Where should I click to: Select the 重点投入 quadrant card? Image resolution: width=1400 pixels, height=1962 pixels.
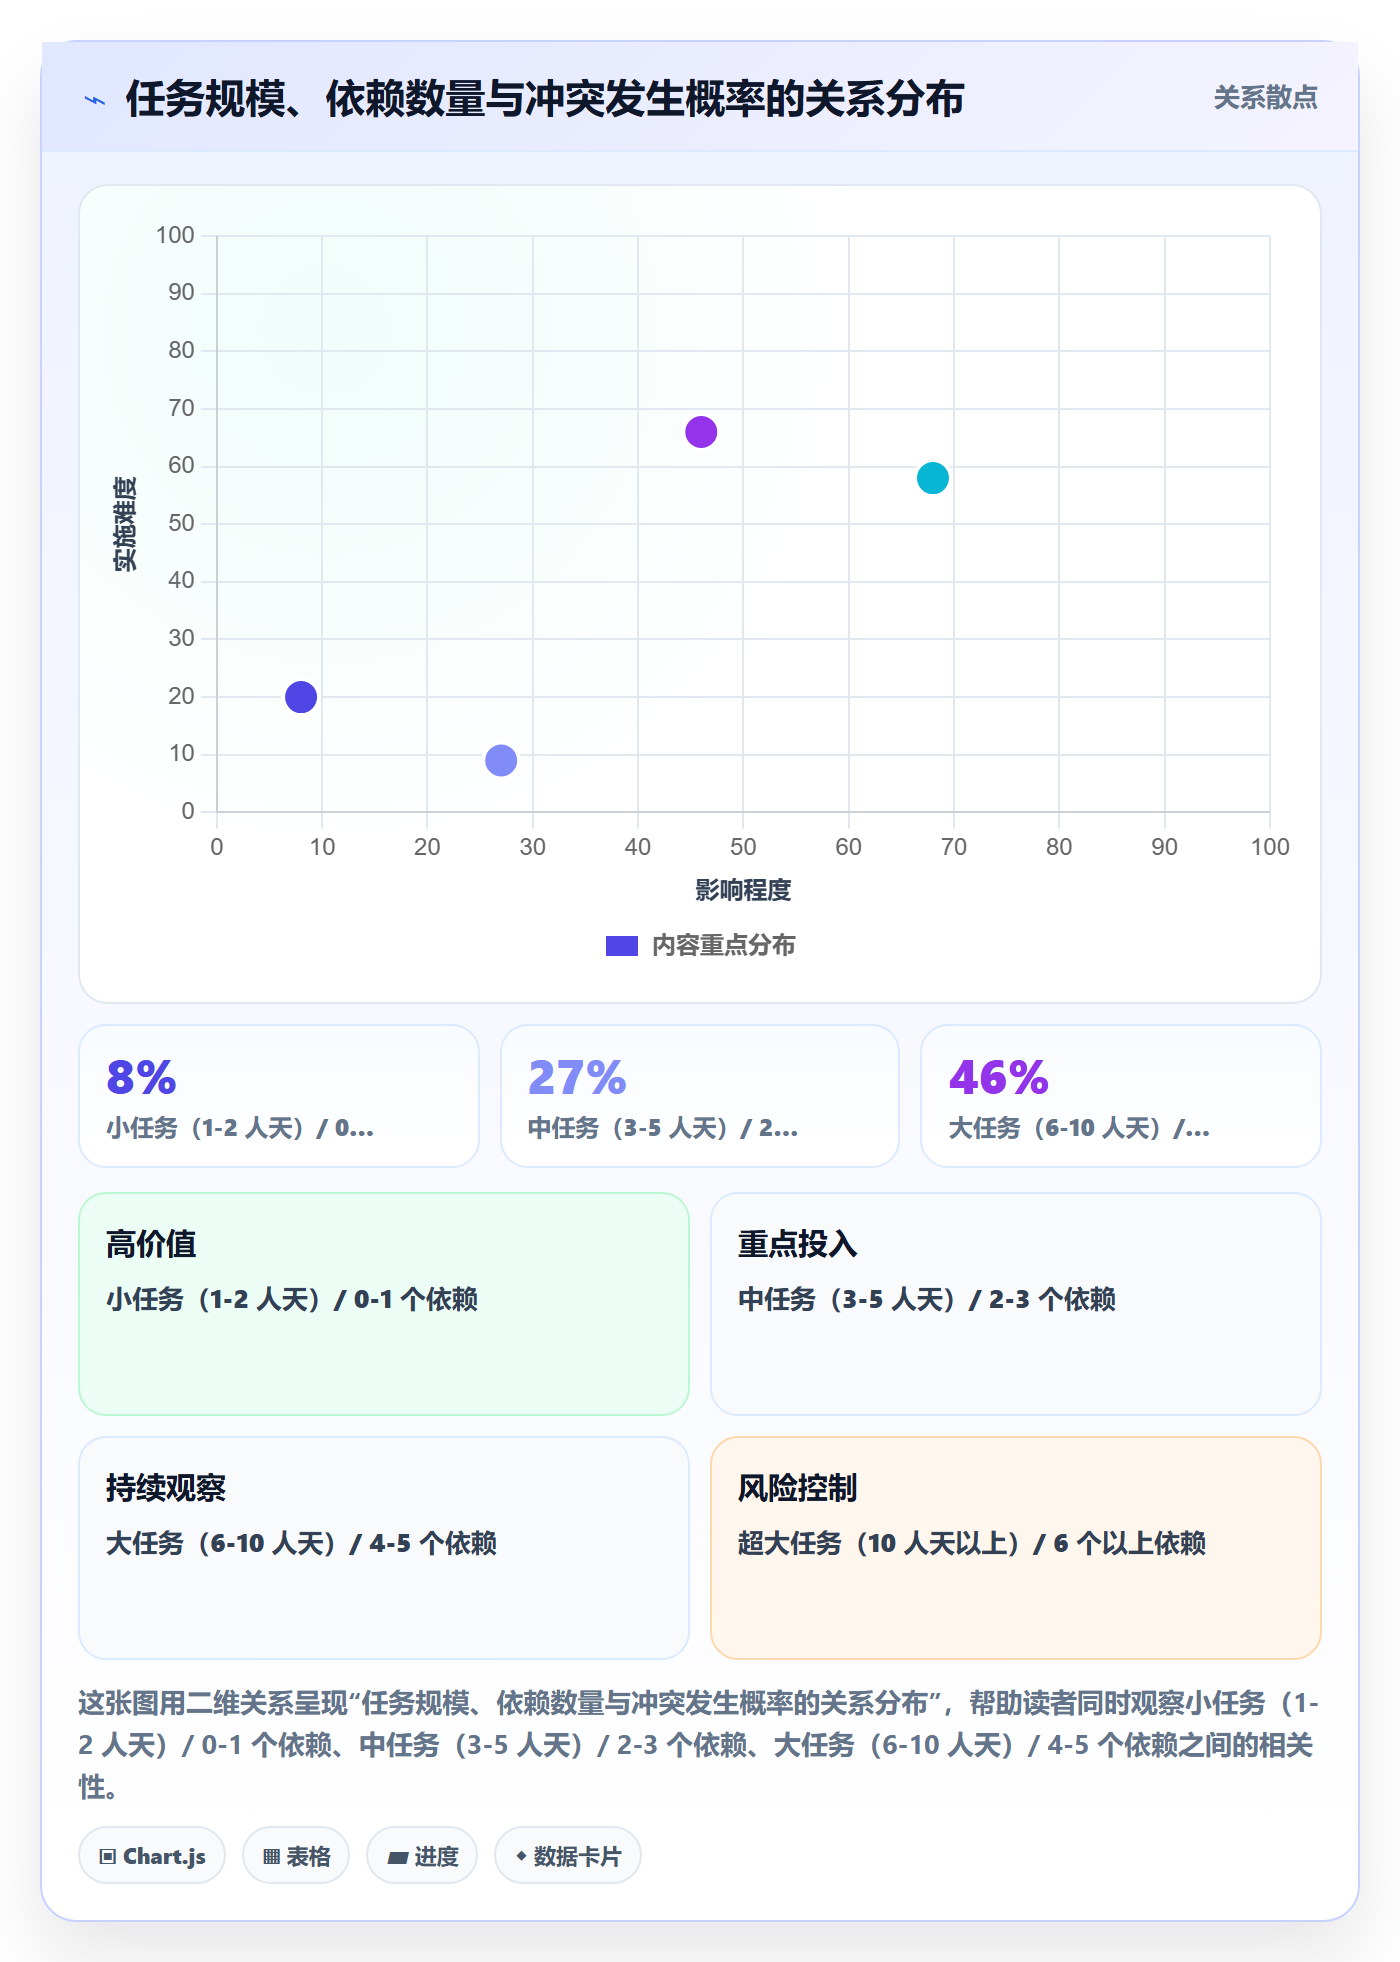click(x=1016, y=1304)
